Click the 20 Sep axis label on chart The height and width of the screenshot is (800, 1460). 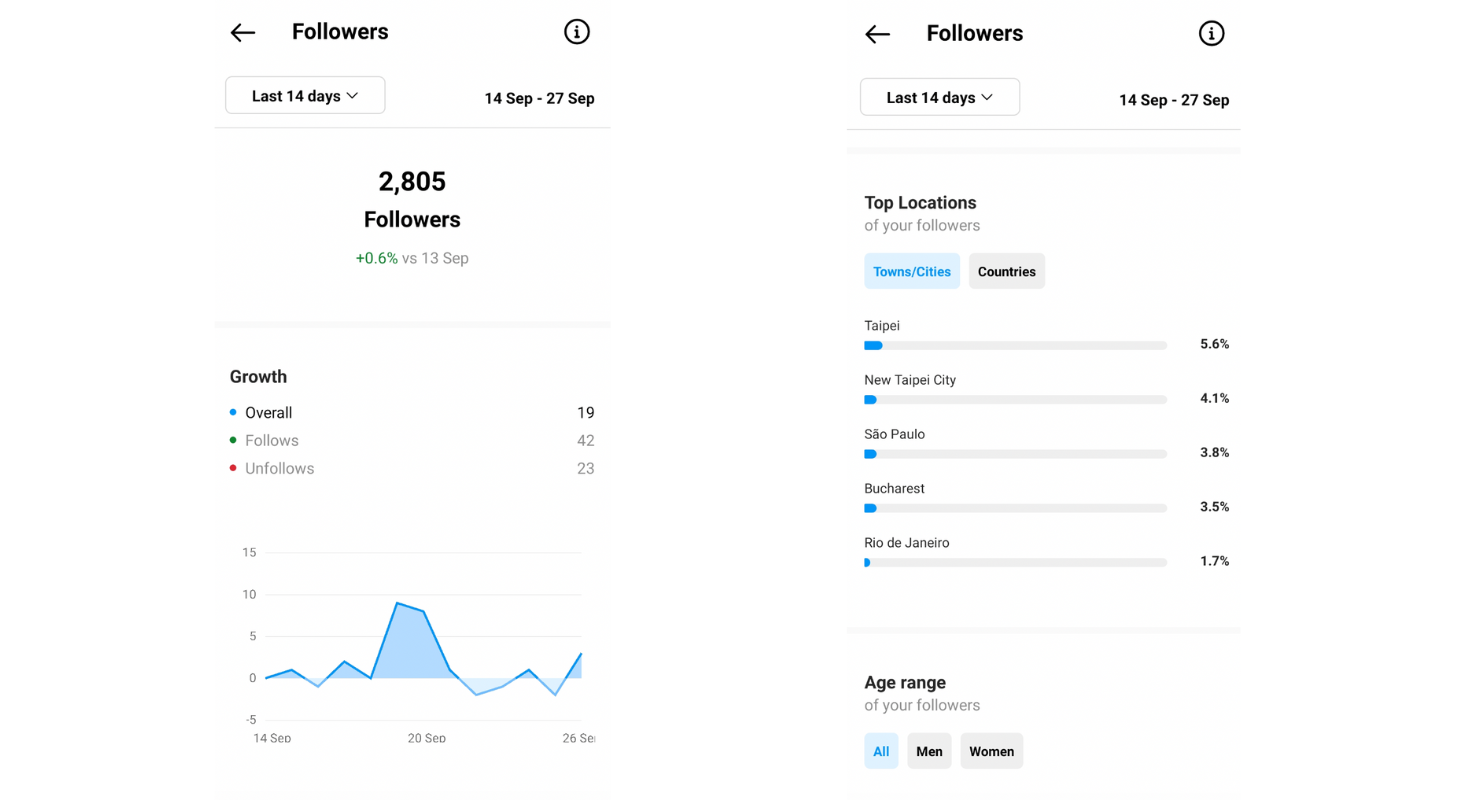coord(427,738)
